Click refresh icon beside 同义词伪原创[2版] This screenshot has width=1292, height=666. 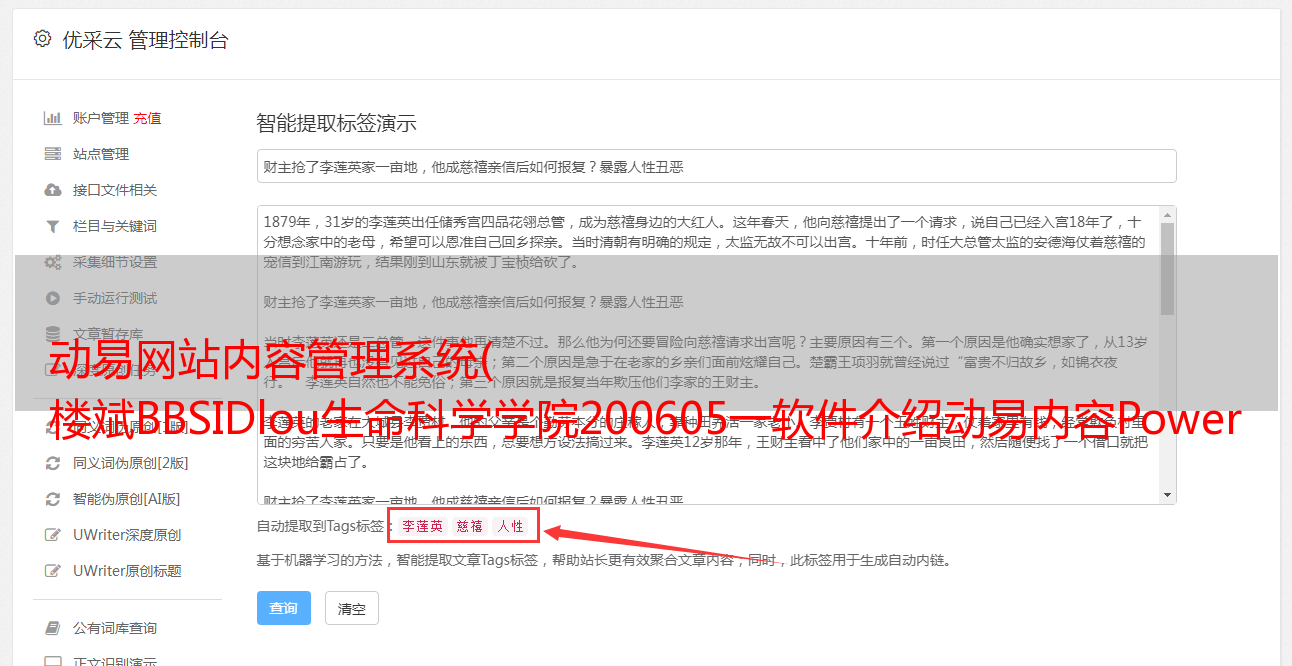click(53, 463)
